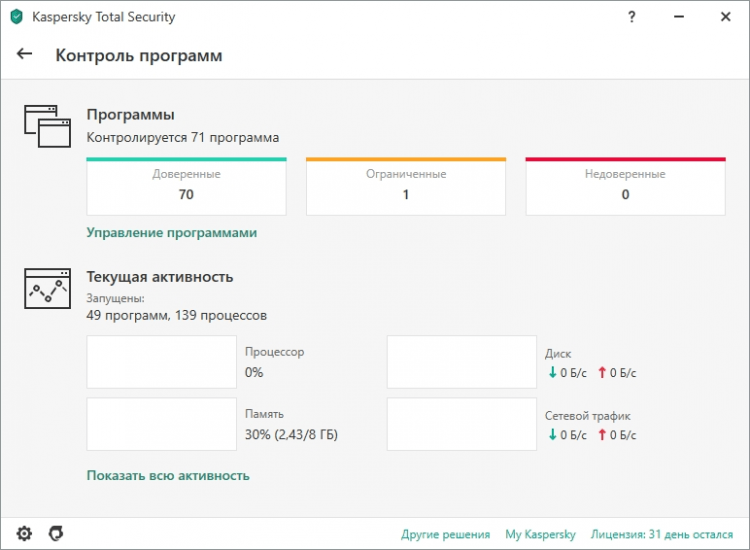The image size is (750, 550).
Task: Open the Untrusted programs tile
Action: 625,186
